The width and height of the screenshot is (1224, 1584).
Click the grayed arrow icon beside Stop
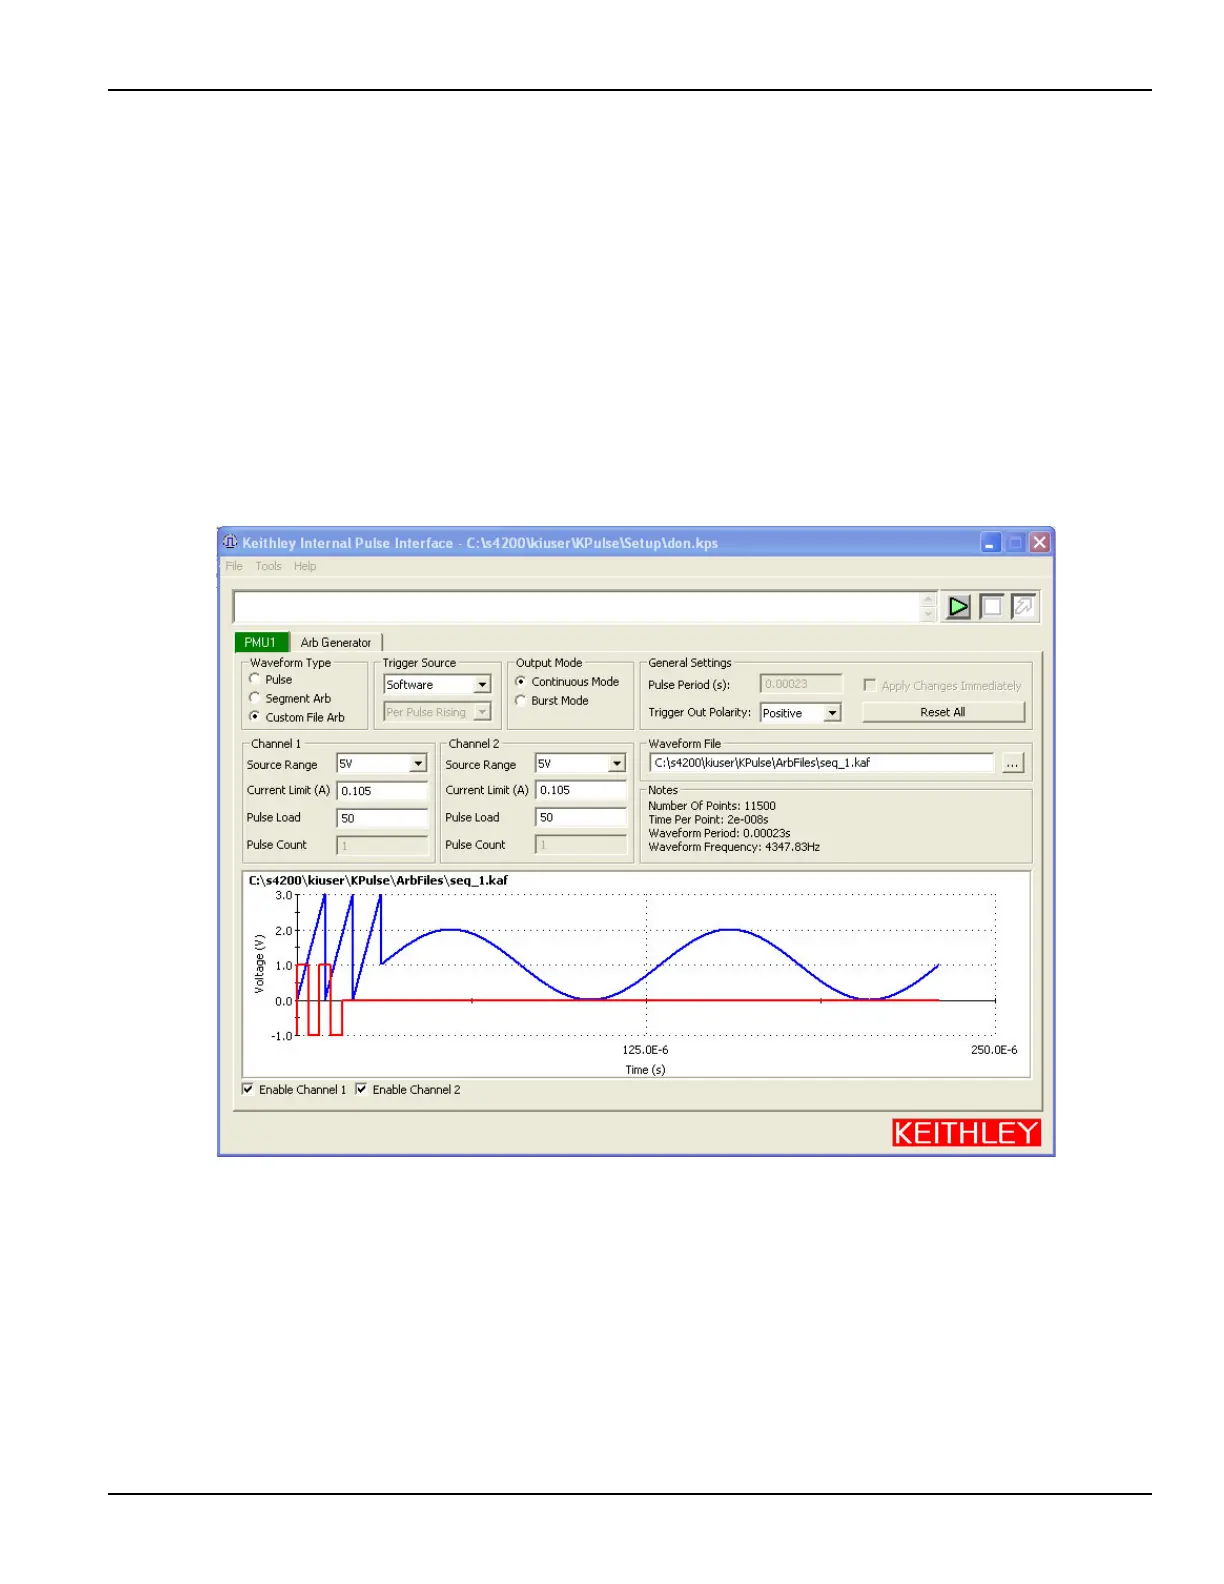(x=1024, y=607)
